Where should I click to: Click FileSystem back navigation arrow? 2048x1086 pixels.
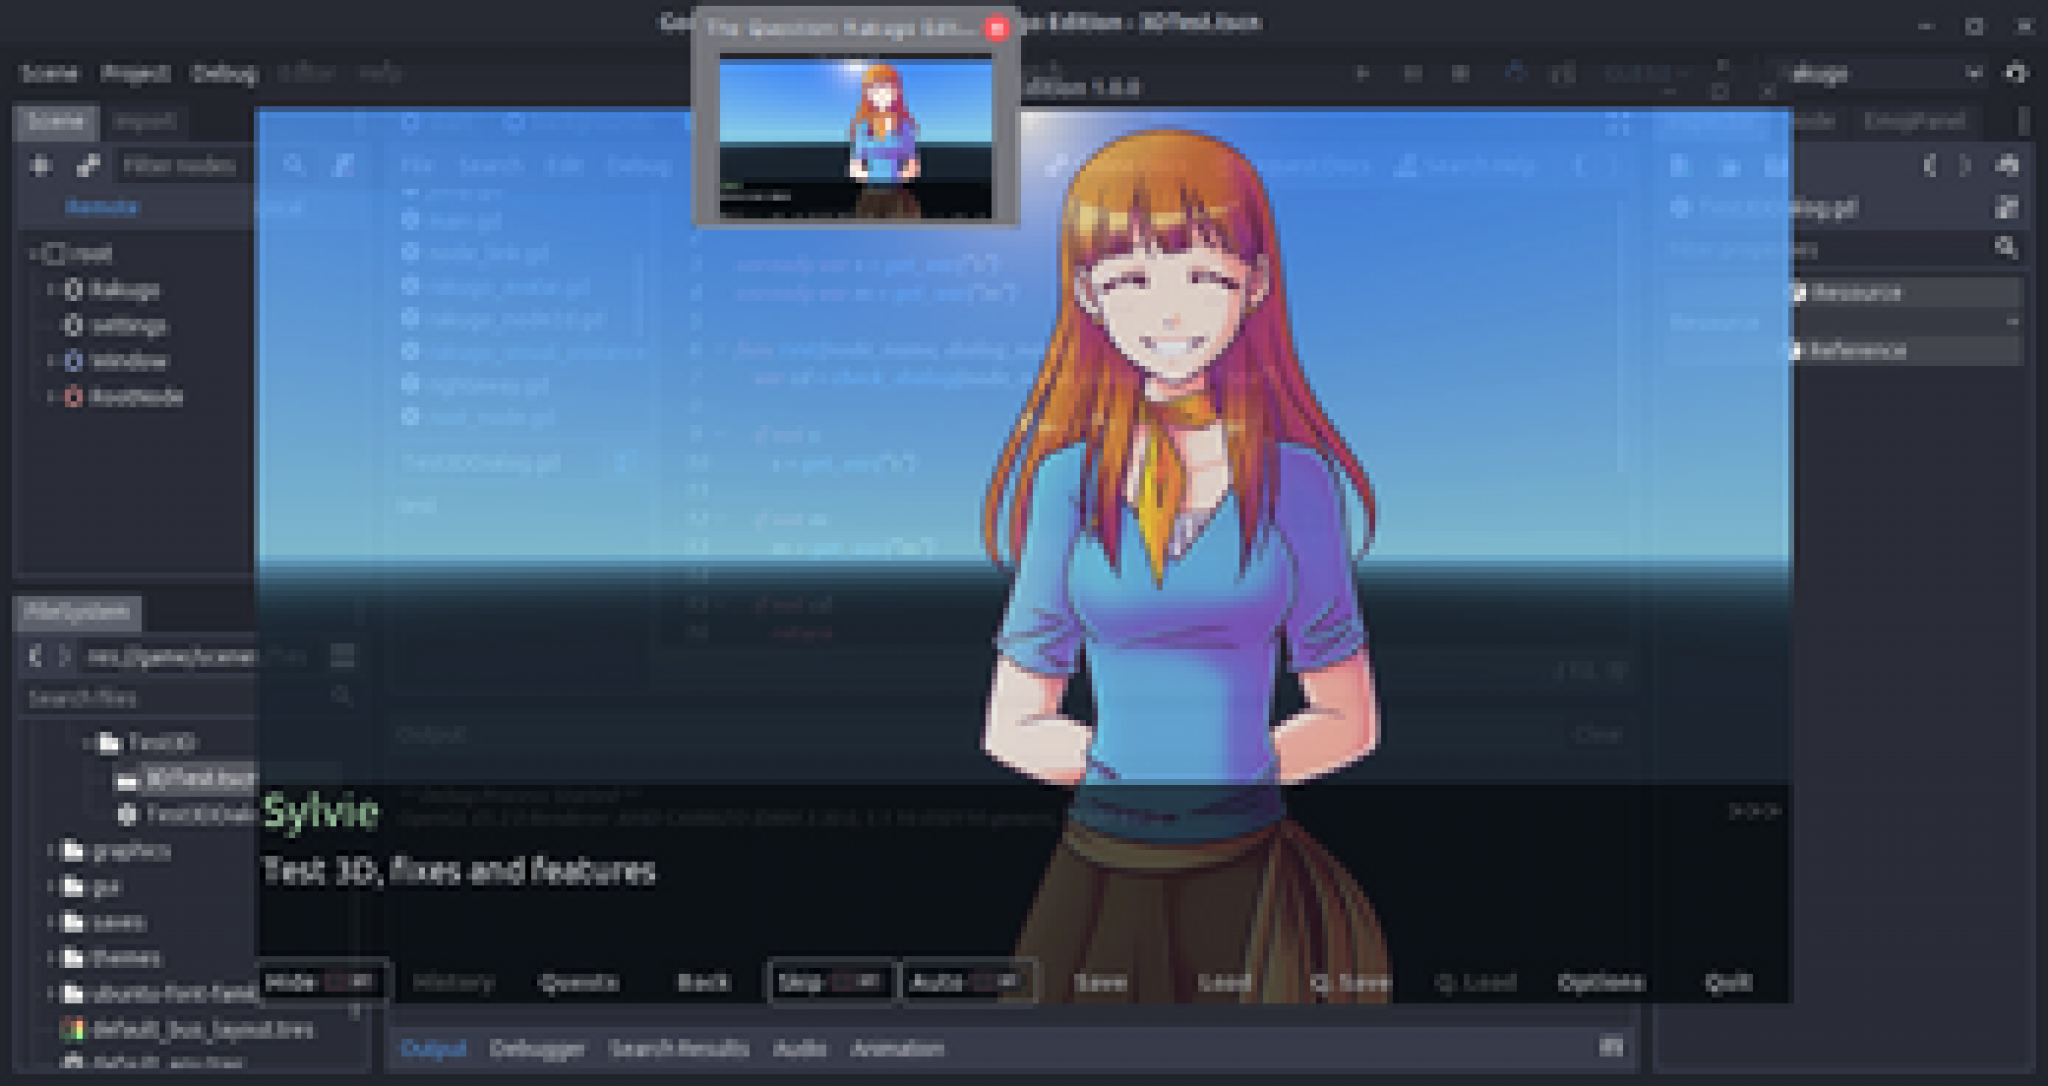click(36, 656)
